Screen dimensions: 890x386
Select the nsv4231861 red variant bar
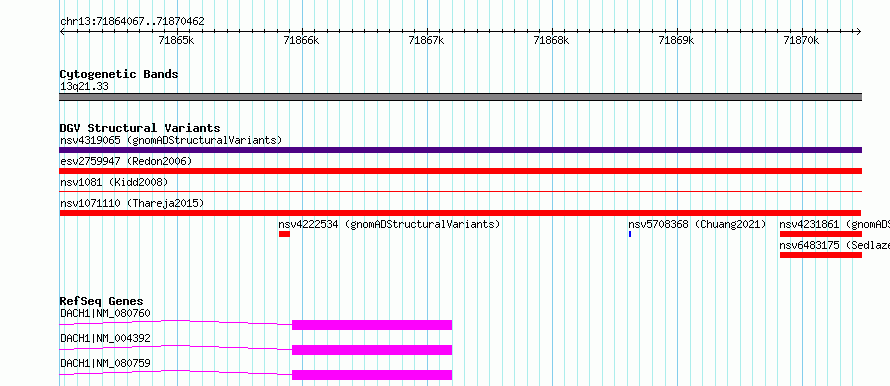click(x=821, y=234)
